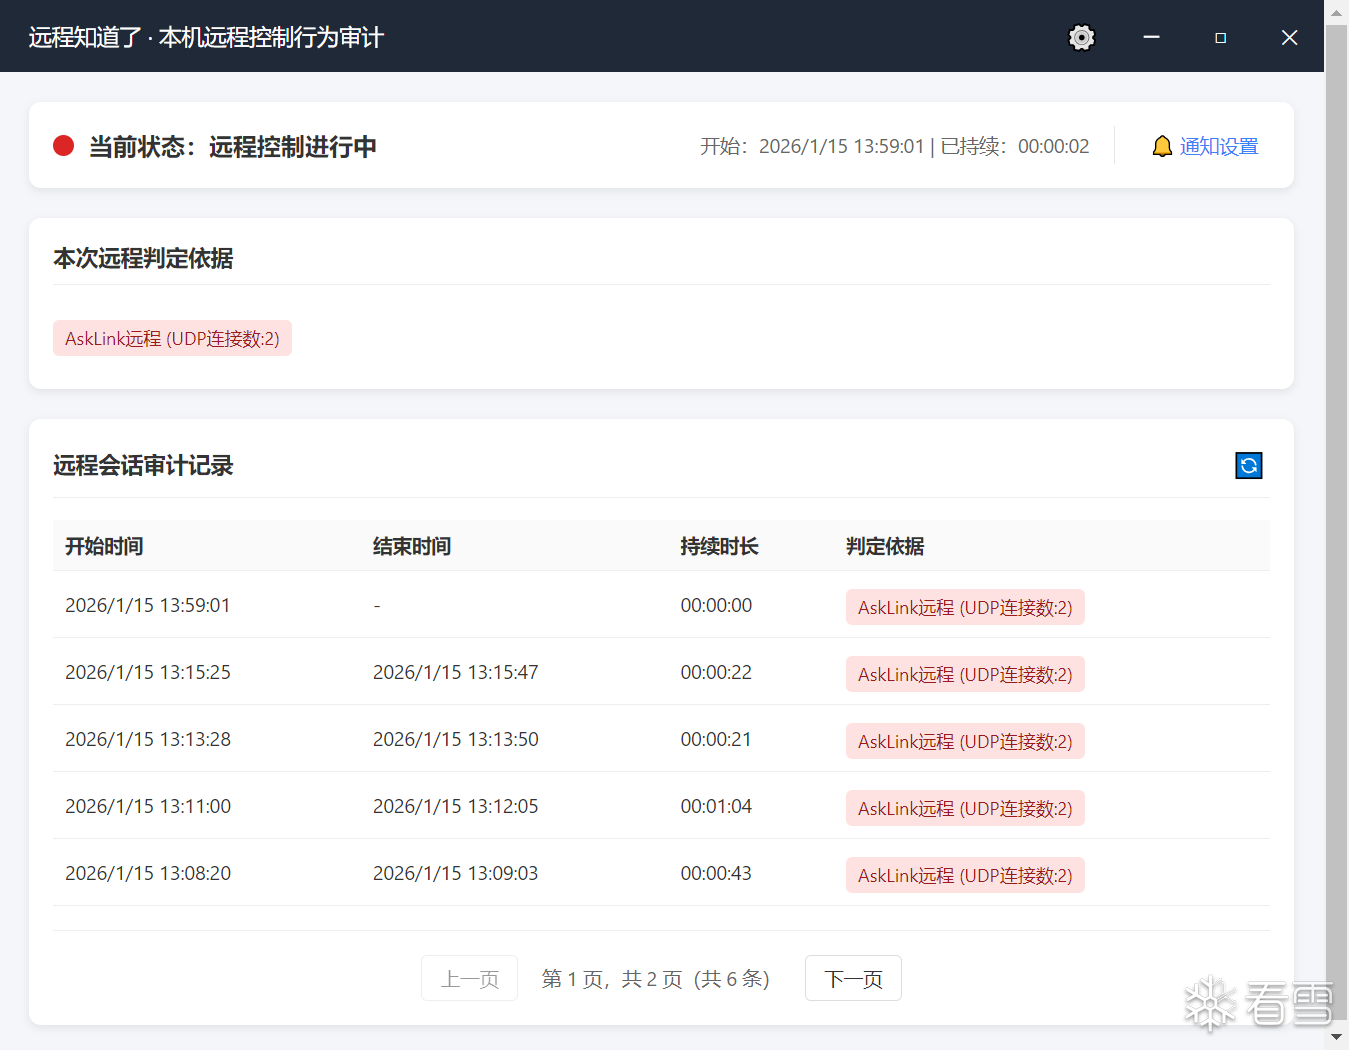Select AskLink tag in the 13:59:01 row

(x=965, y=607)
